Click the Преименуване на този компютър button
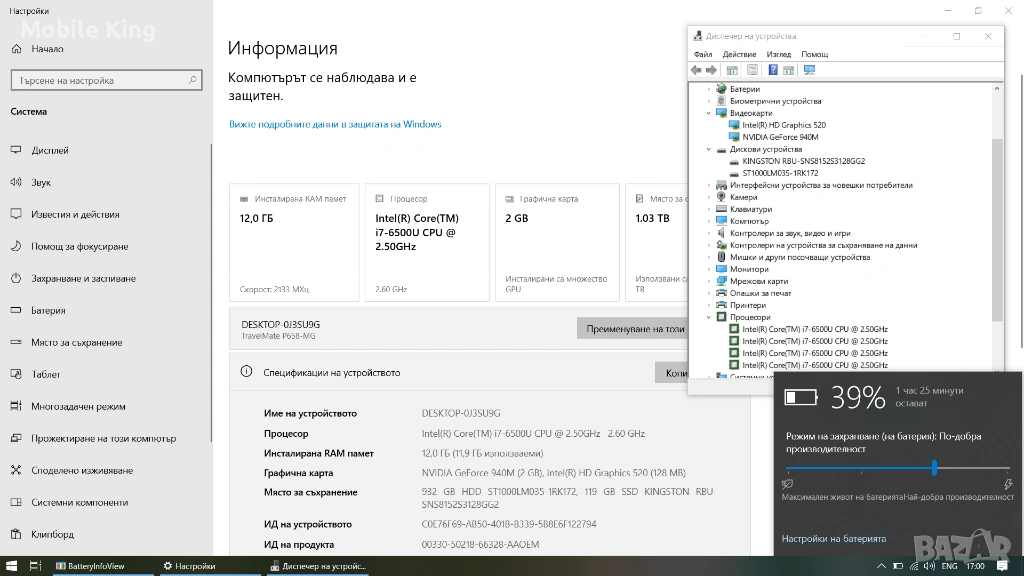Viewport: 1024px width, 576px height. point(633,328)
